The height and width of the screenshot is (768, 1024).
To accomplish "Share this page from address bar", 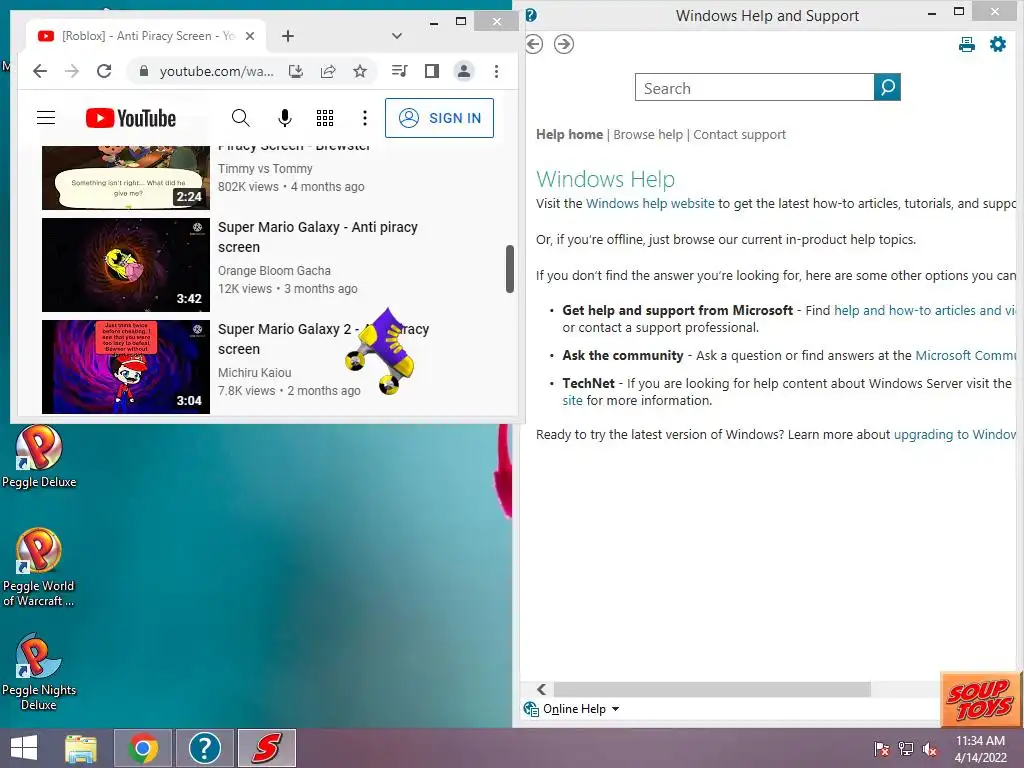I will coord(328,71).
